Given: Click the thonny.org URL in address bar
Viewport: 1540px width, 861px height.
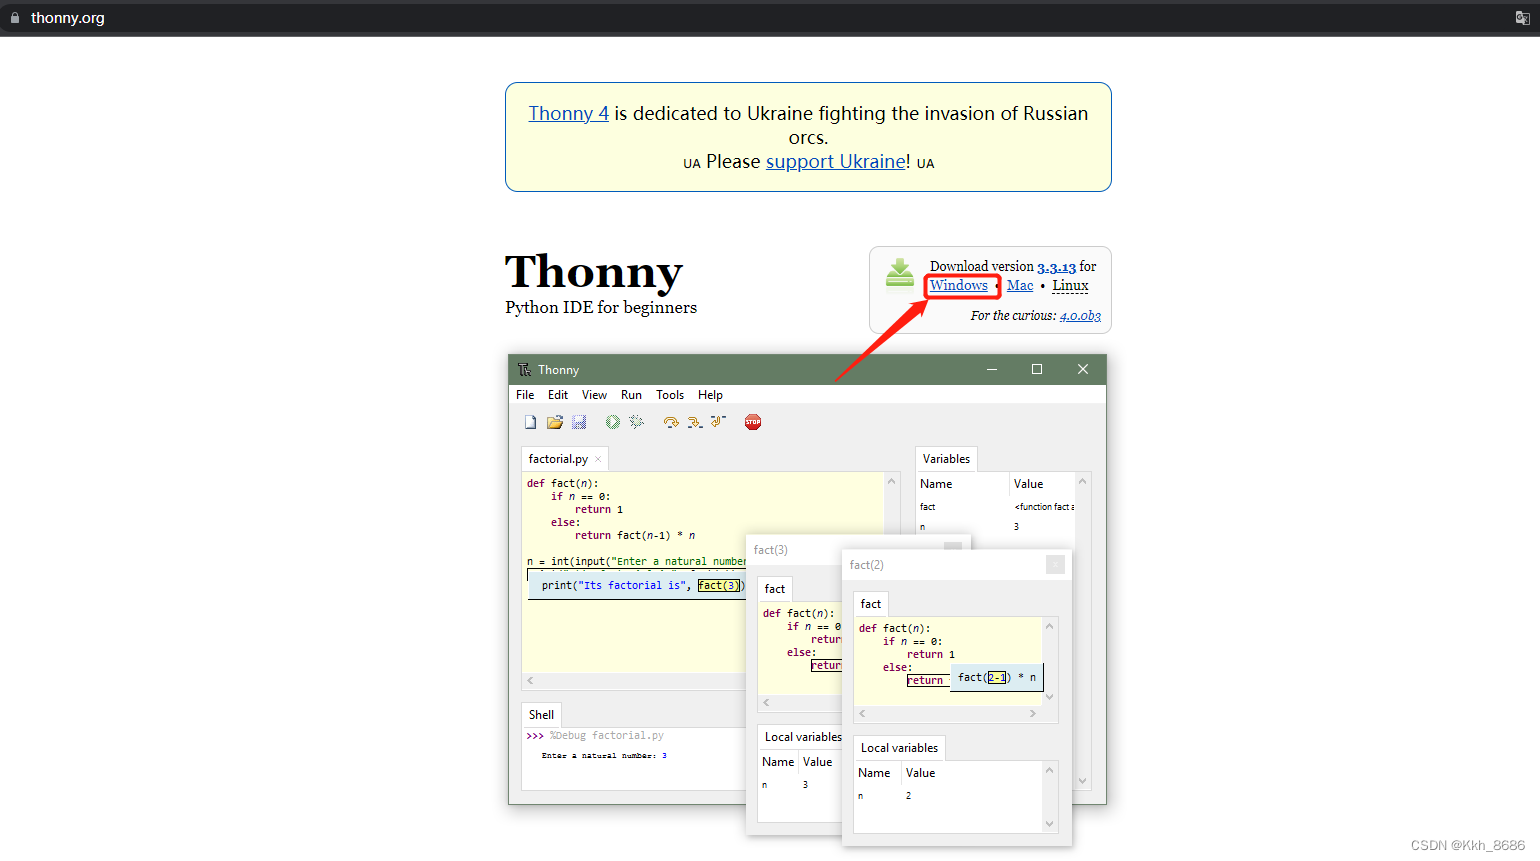Looking at the screenshot, I should click(67, 18).
